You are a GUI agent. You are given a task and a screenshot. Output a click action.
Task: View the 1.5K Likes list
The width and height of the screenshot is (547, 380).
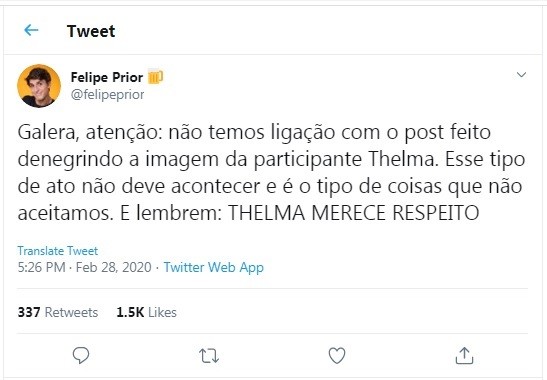point(146,312)
